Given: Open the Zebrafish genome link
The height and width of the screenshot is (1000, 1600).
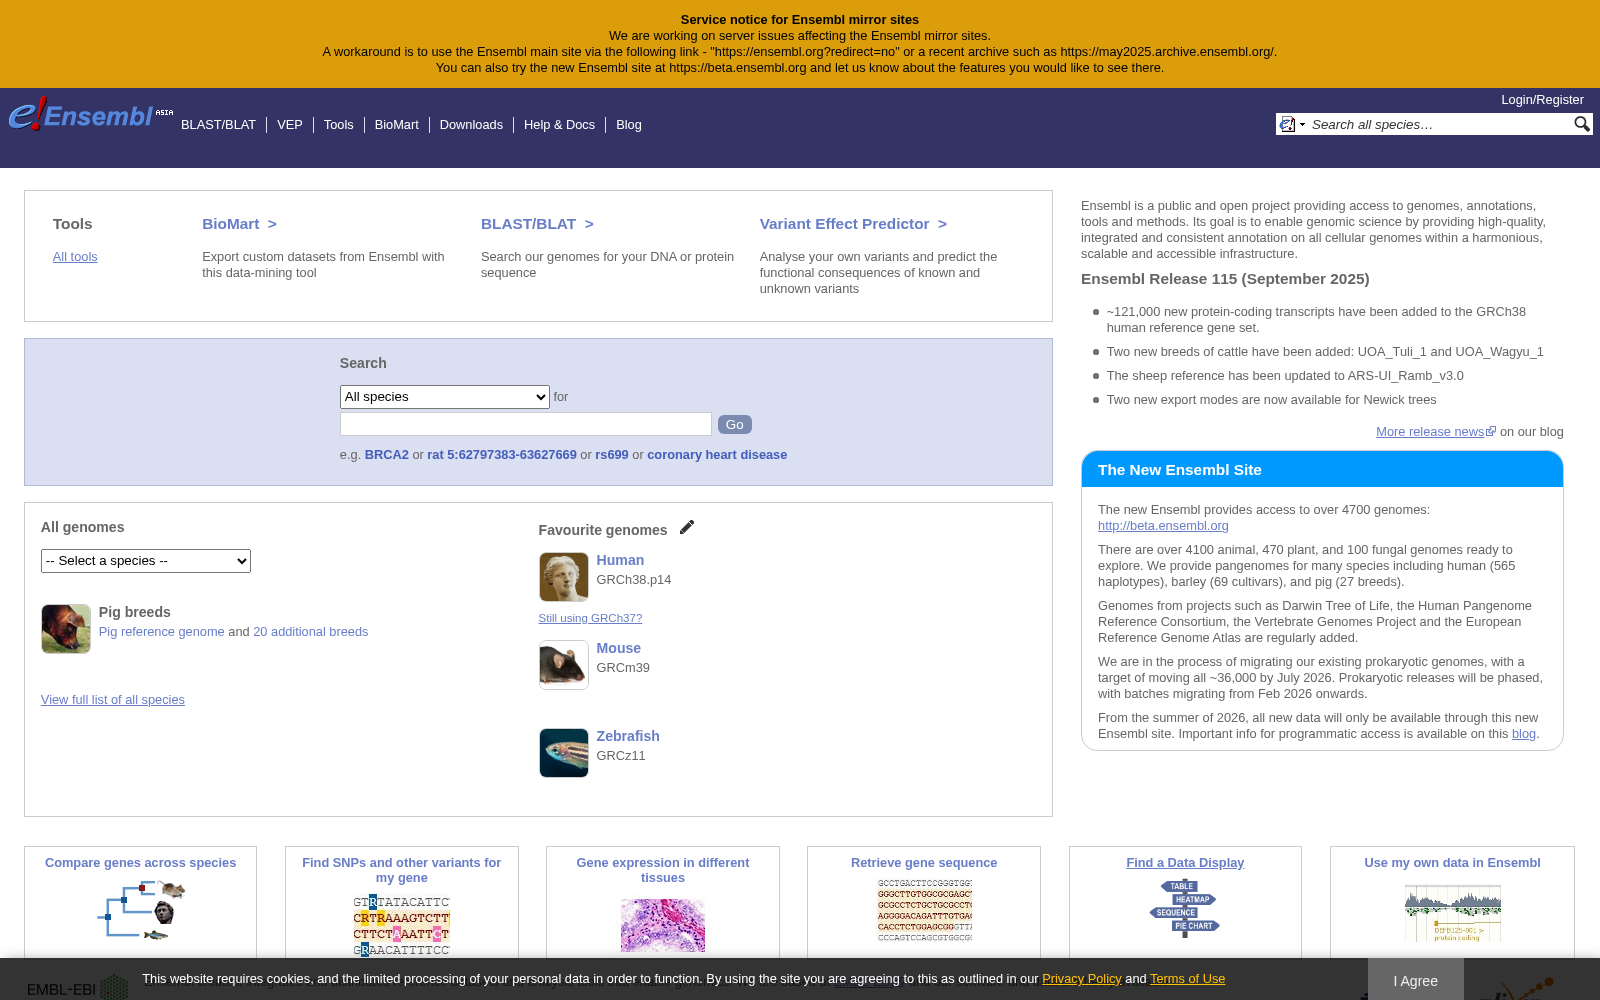Looking at the screenshot, I should [x=628, y=736].
